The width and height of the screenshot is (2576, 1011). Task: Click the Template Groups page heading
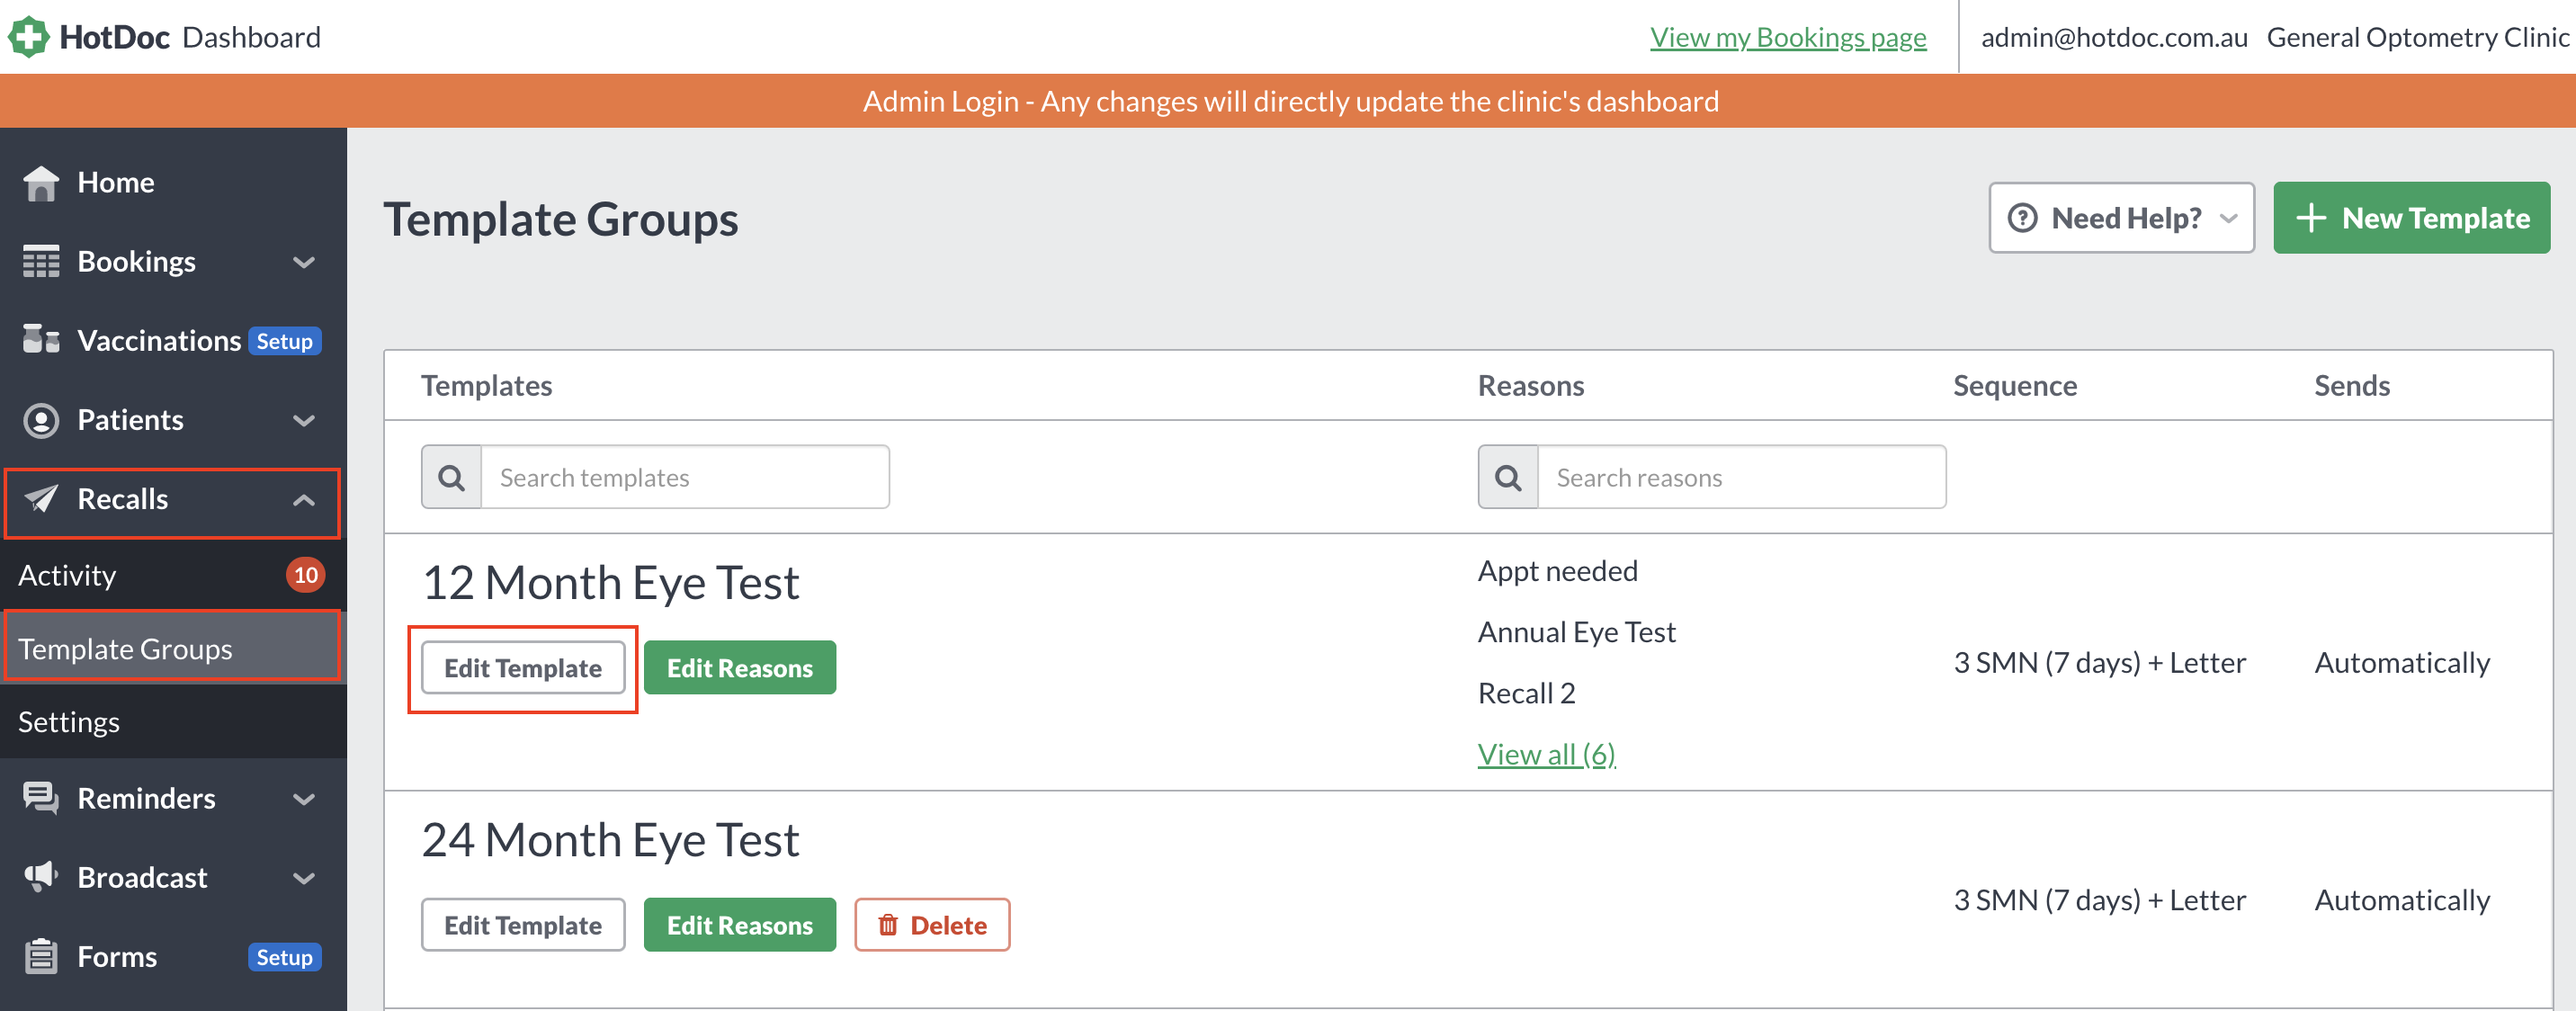pos(561,219)
